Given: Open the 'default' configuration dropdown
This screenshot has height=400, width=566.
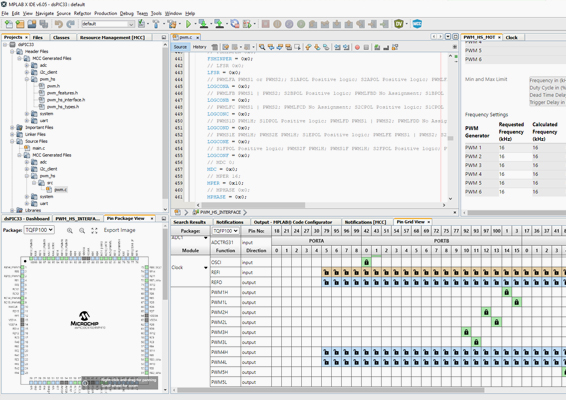Looking at the screenshot, I should click(108, 24).
